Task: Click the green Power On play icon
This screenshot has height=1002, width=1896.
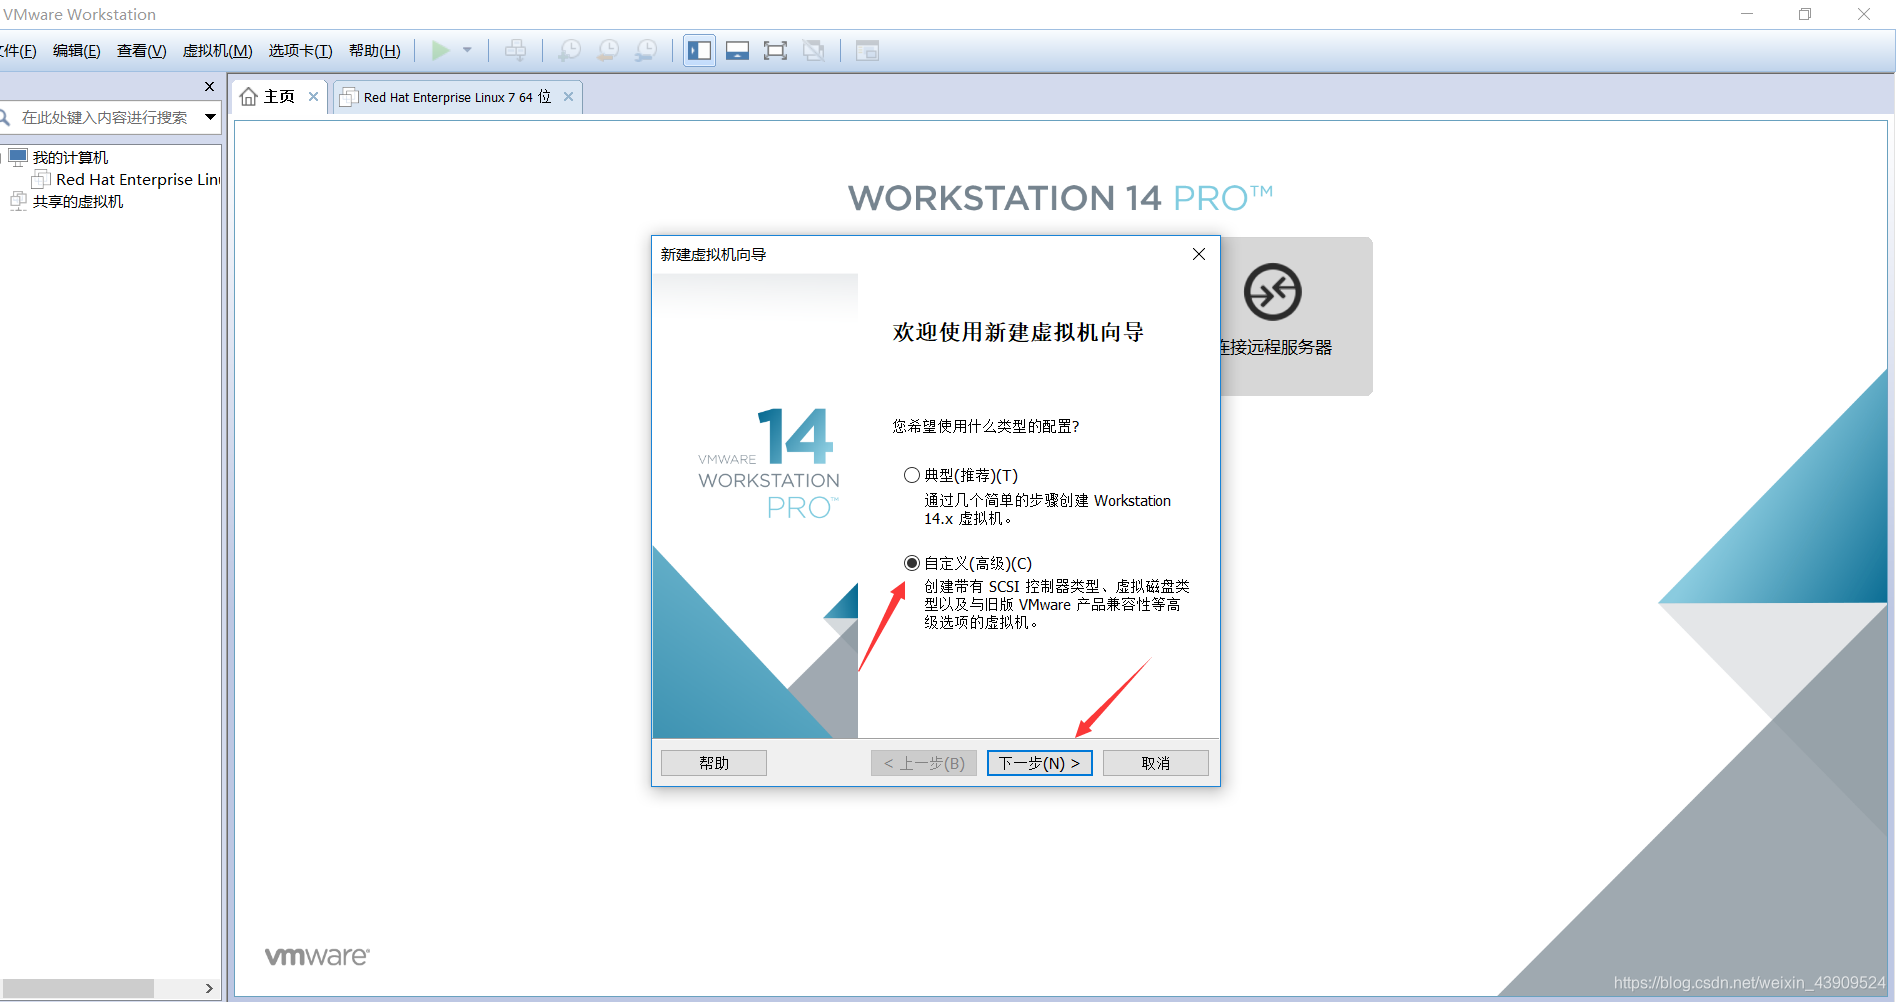Action: (440, 50)
